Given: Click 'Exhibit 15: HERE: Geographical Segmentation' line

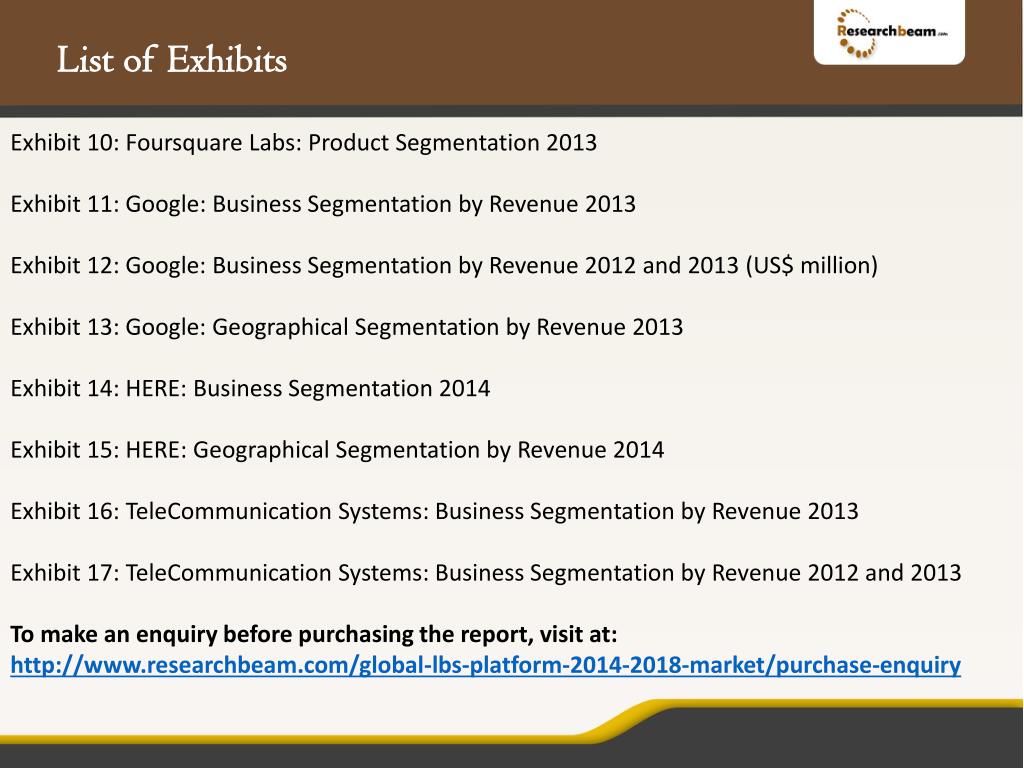Looking at the screenshot, I should click(x=337, y=450).
